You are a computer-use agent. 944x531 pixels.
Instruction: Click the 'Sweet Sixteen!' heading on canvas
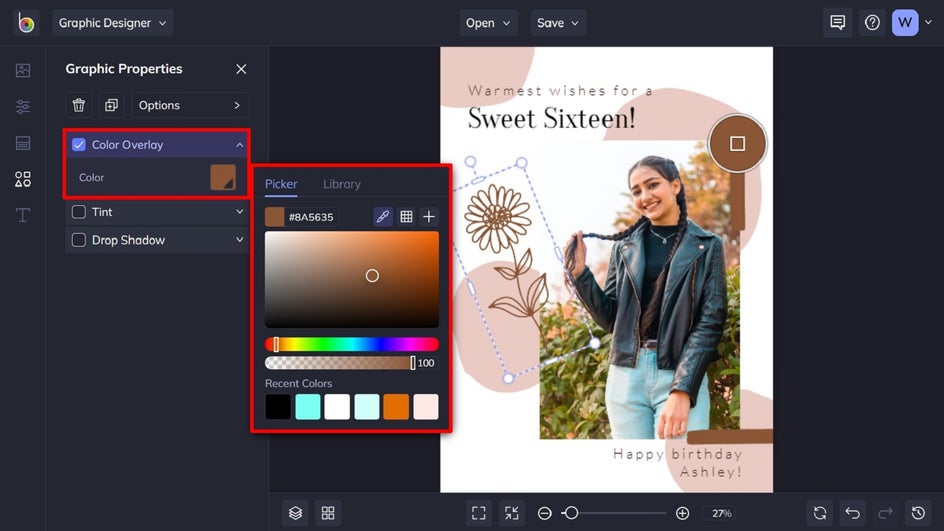click(x=551, y=117)
